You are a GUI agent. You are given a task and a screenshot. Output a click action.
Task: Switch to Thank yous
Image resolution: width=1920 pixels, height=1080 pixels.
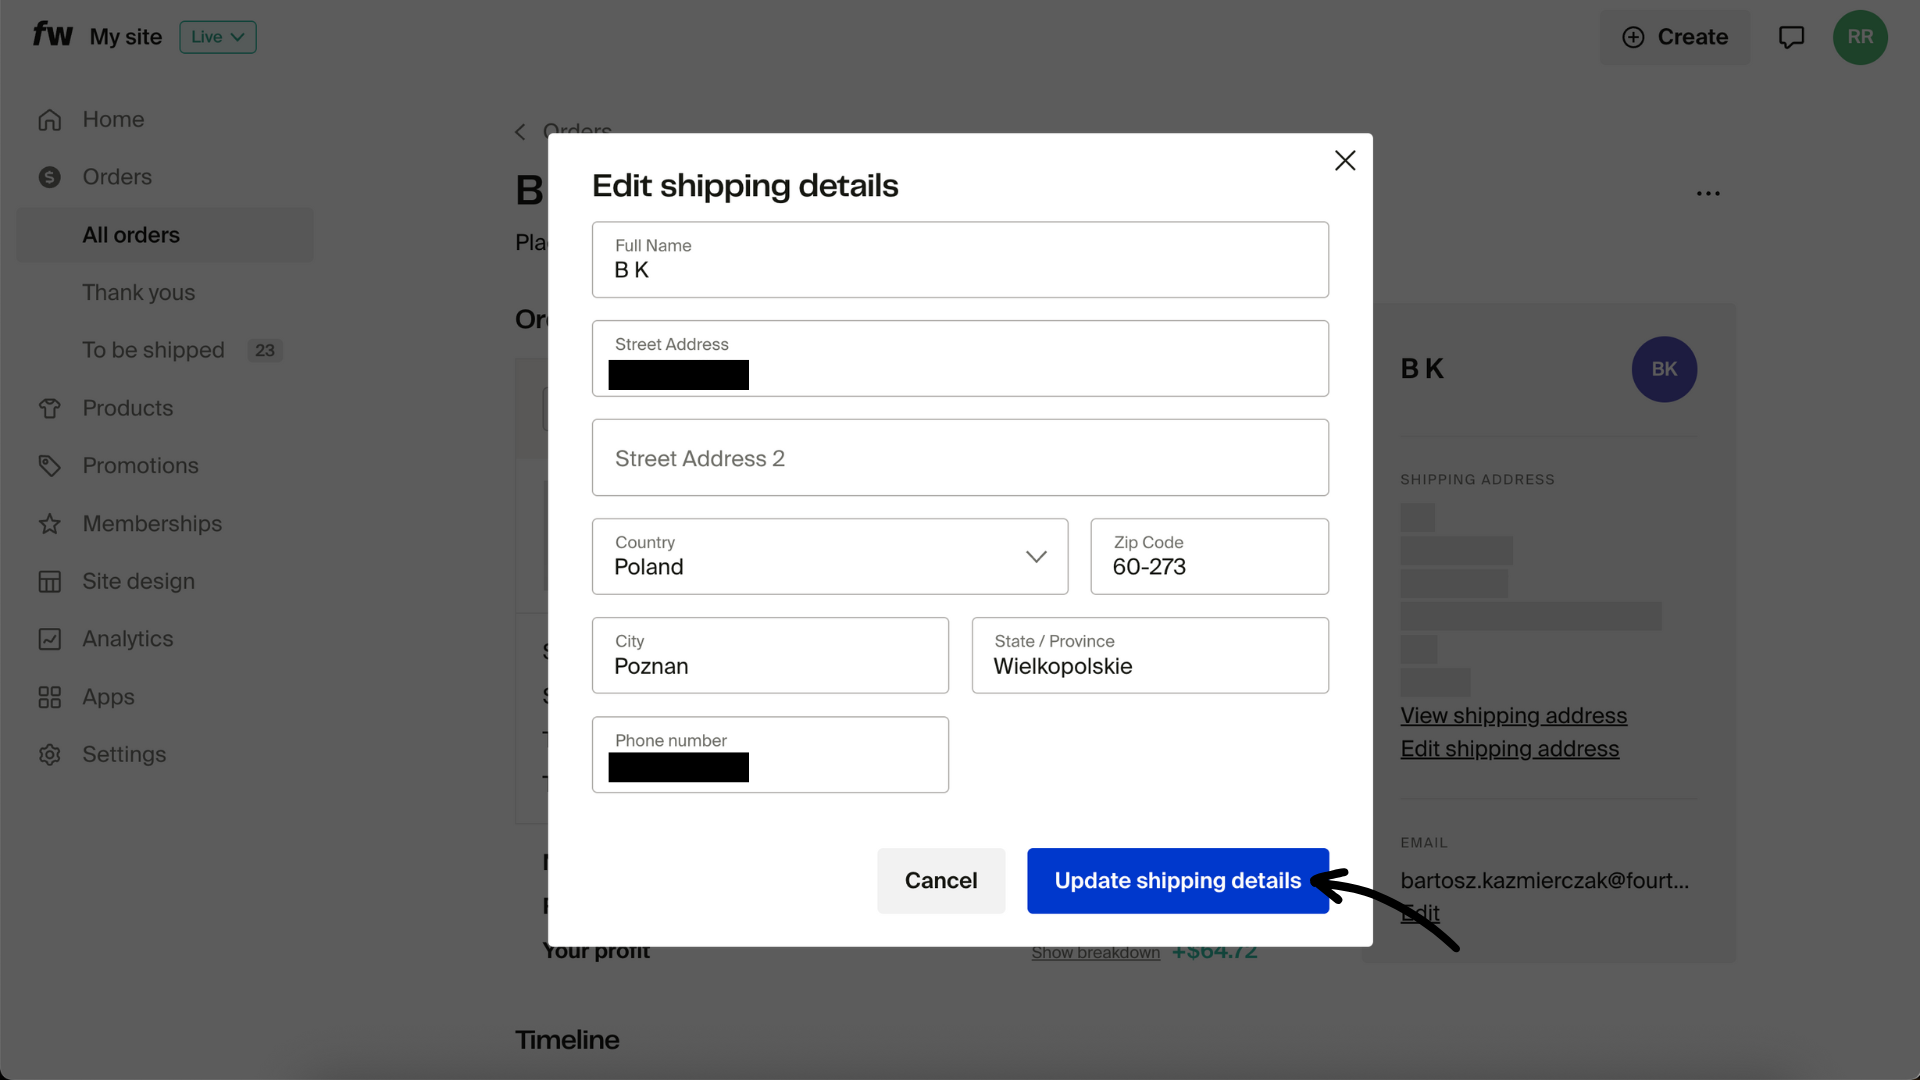tap(139, 292)
